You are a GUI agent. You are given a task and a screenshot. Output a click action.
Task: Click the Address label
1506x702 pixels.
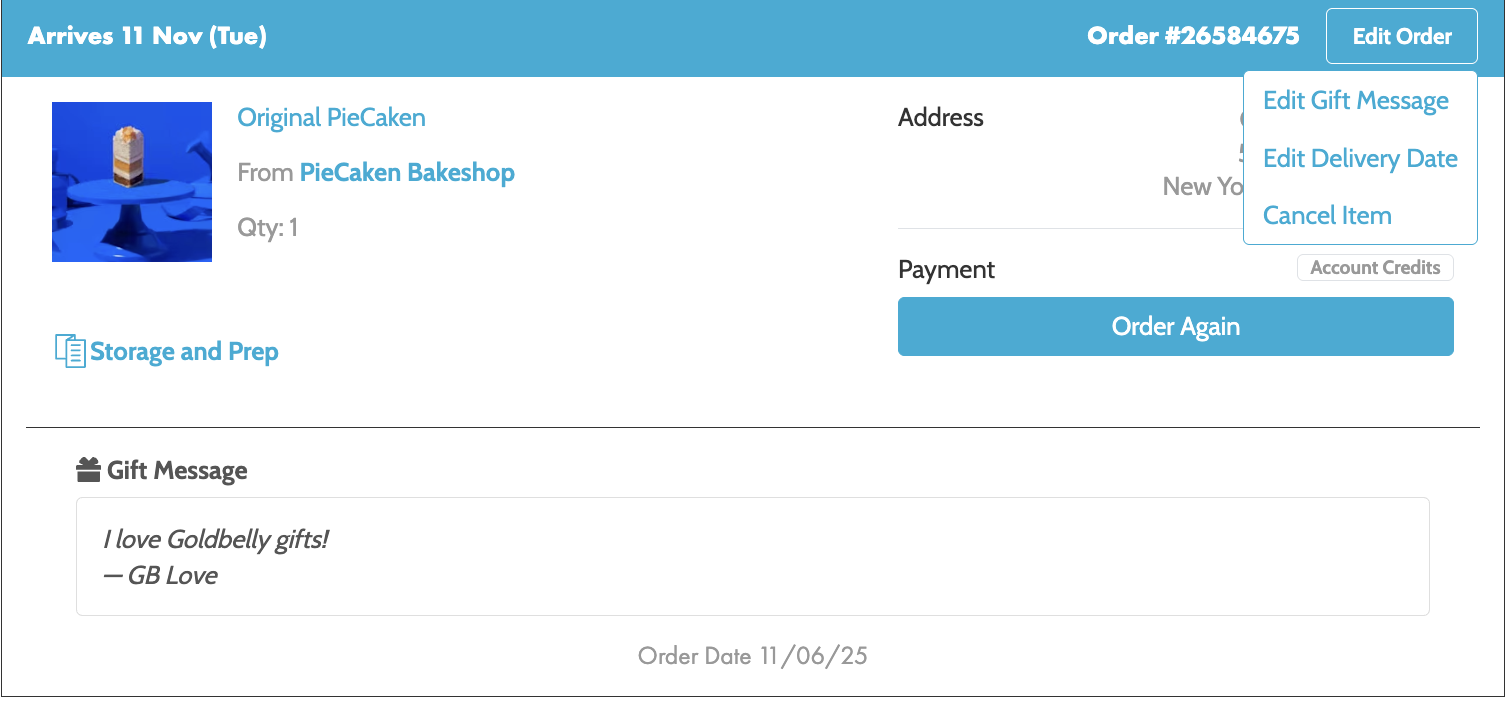(941, 118)
